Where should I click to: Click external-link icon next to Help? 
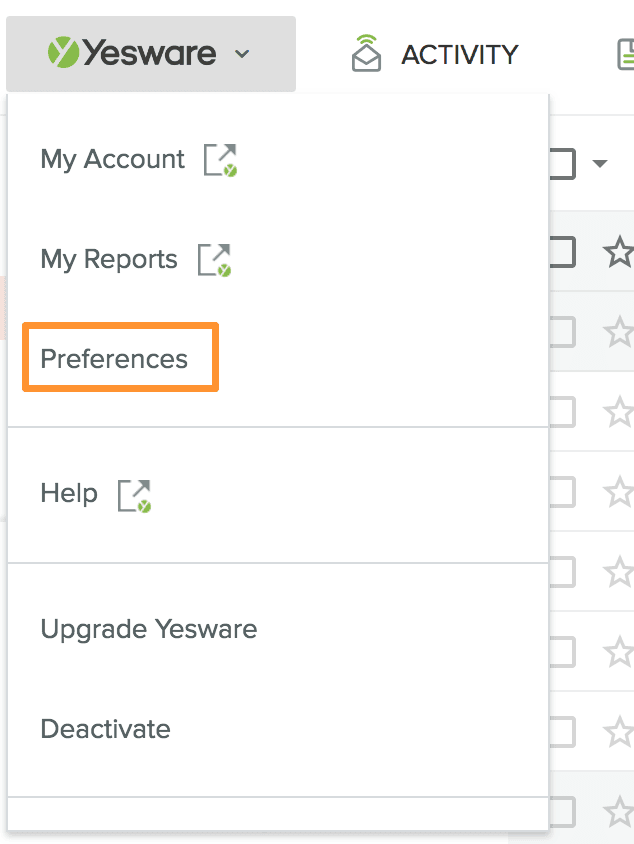click(x=134, y=495)
